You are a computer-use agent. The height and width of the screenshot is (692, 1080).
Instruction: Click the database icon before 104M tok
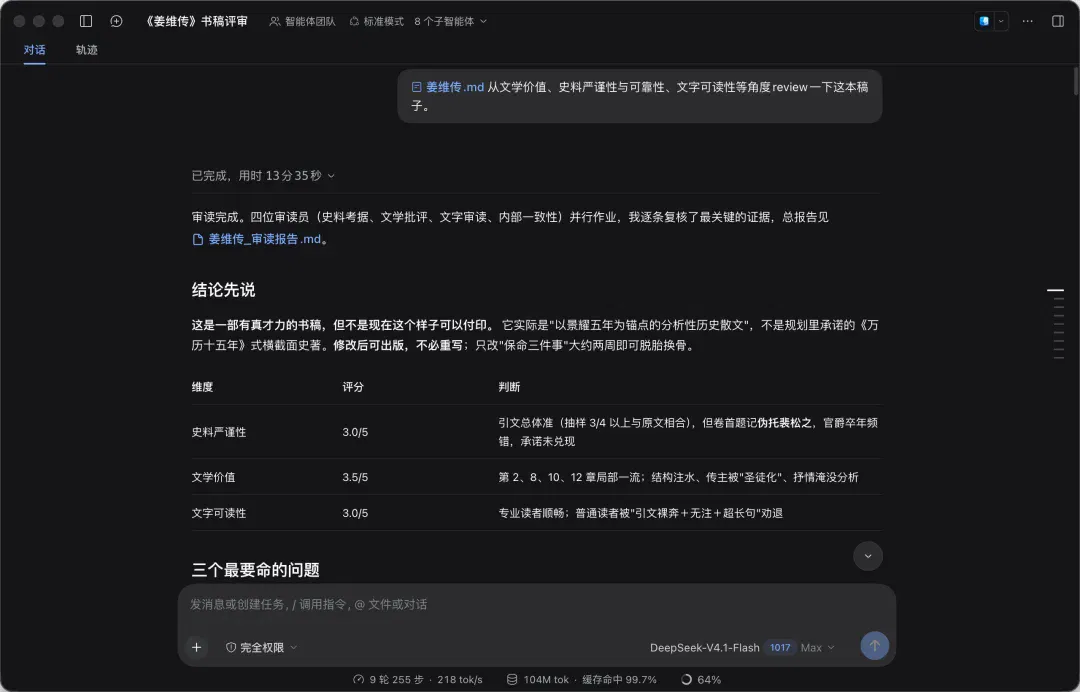[512, 680]
